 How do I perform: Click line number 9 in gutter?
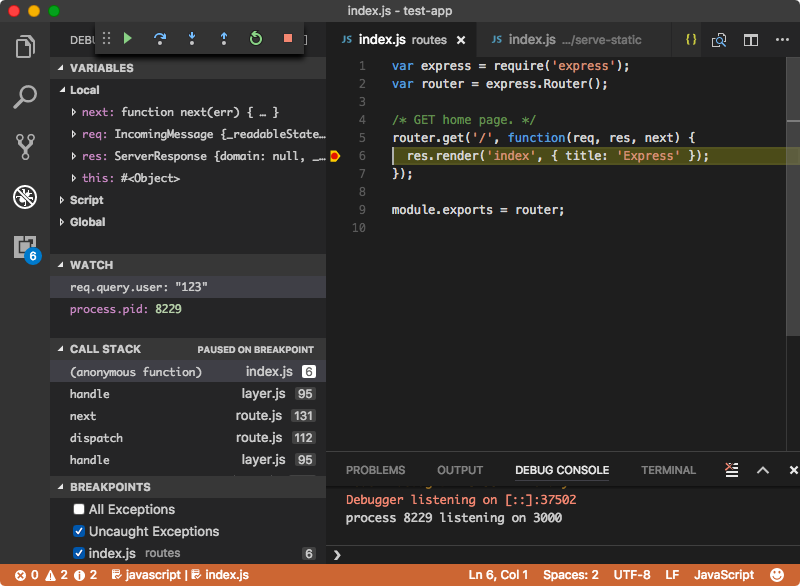point(362,210)
